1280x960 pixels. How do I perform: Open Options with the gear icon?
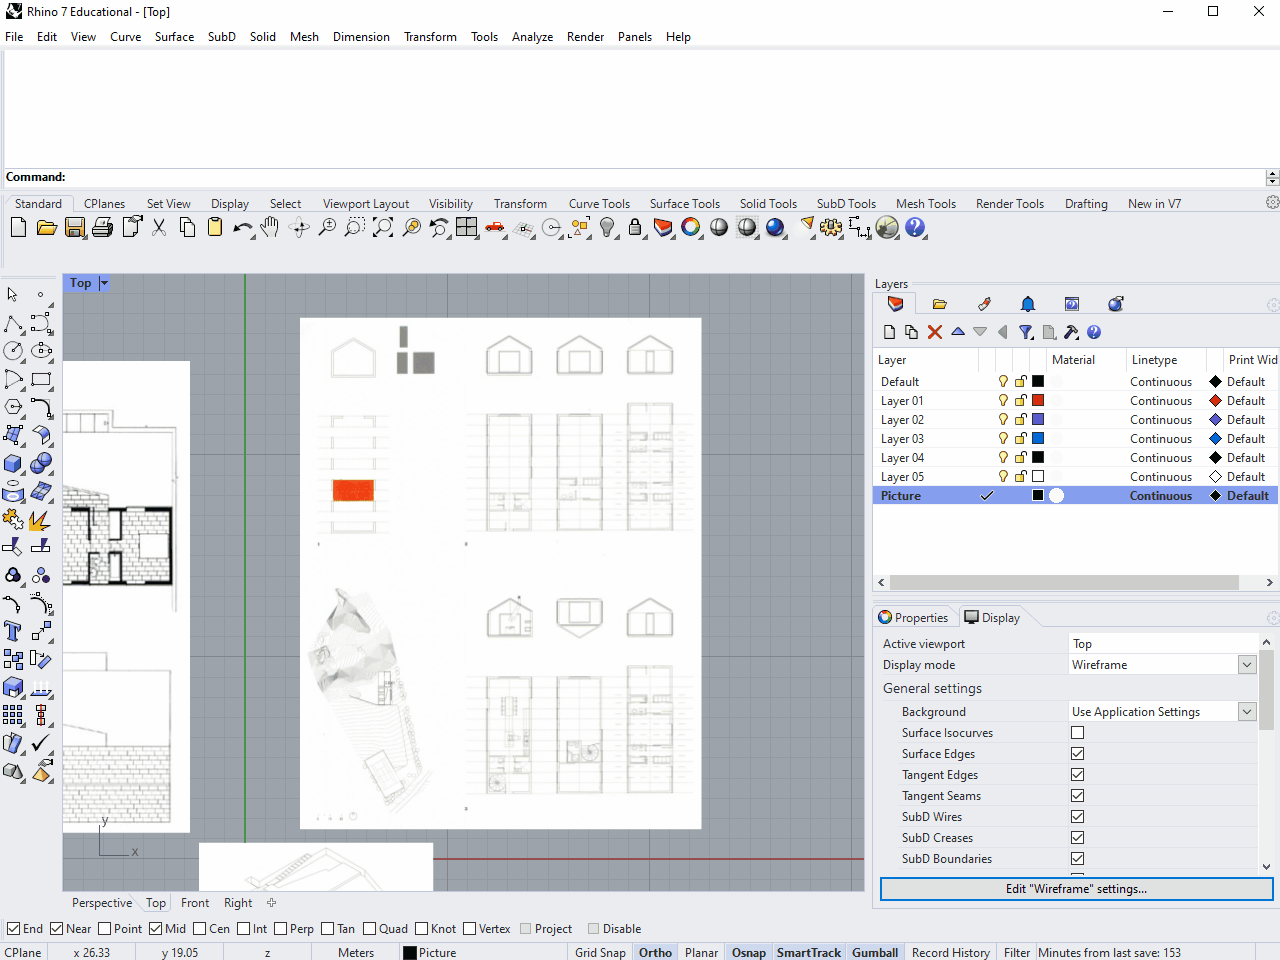pos(831,228)
